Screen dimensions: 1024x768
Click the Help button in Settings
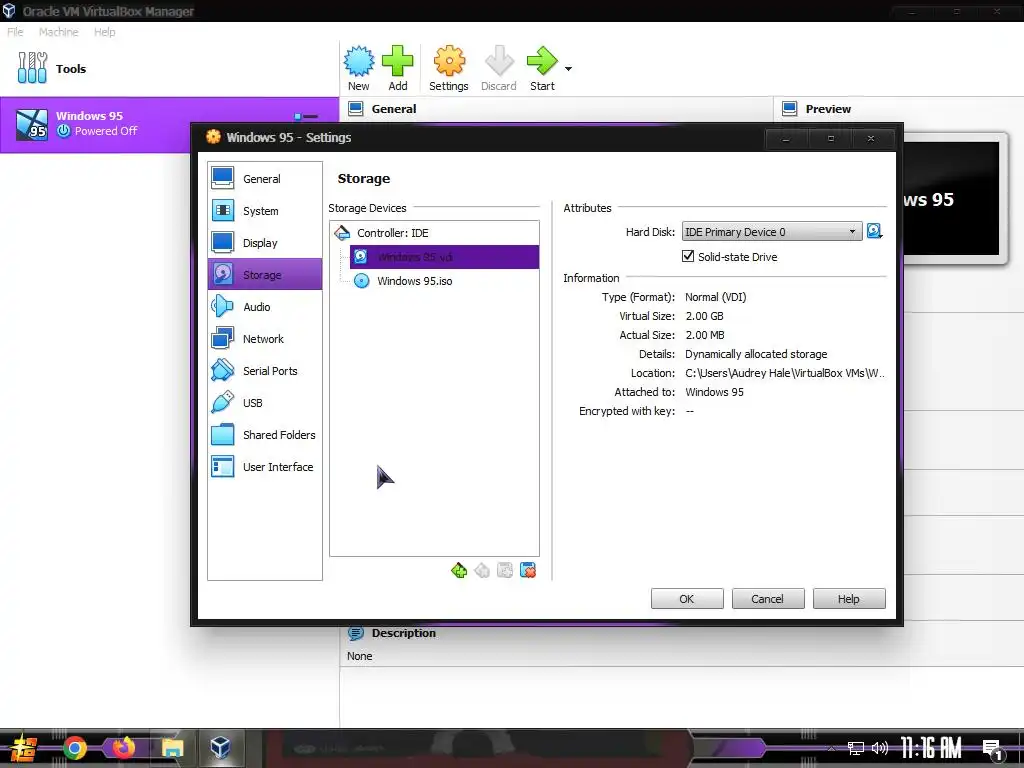849,599
